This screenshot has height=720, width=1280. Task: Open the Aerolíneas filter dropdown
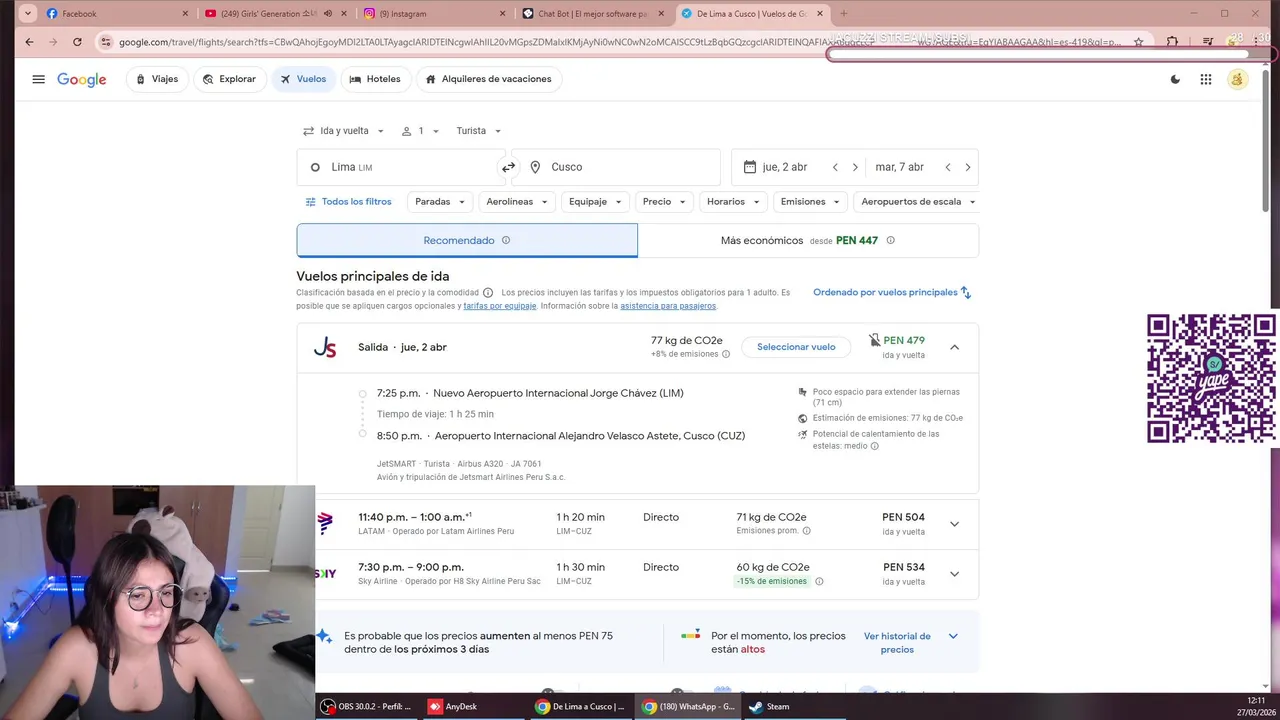pyautogui.click(x=517, y=202)
